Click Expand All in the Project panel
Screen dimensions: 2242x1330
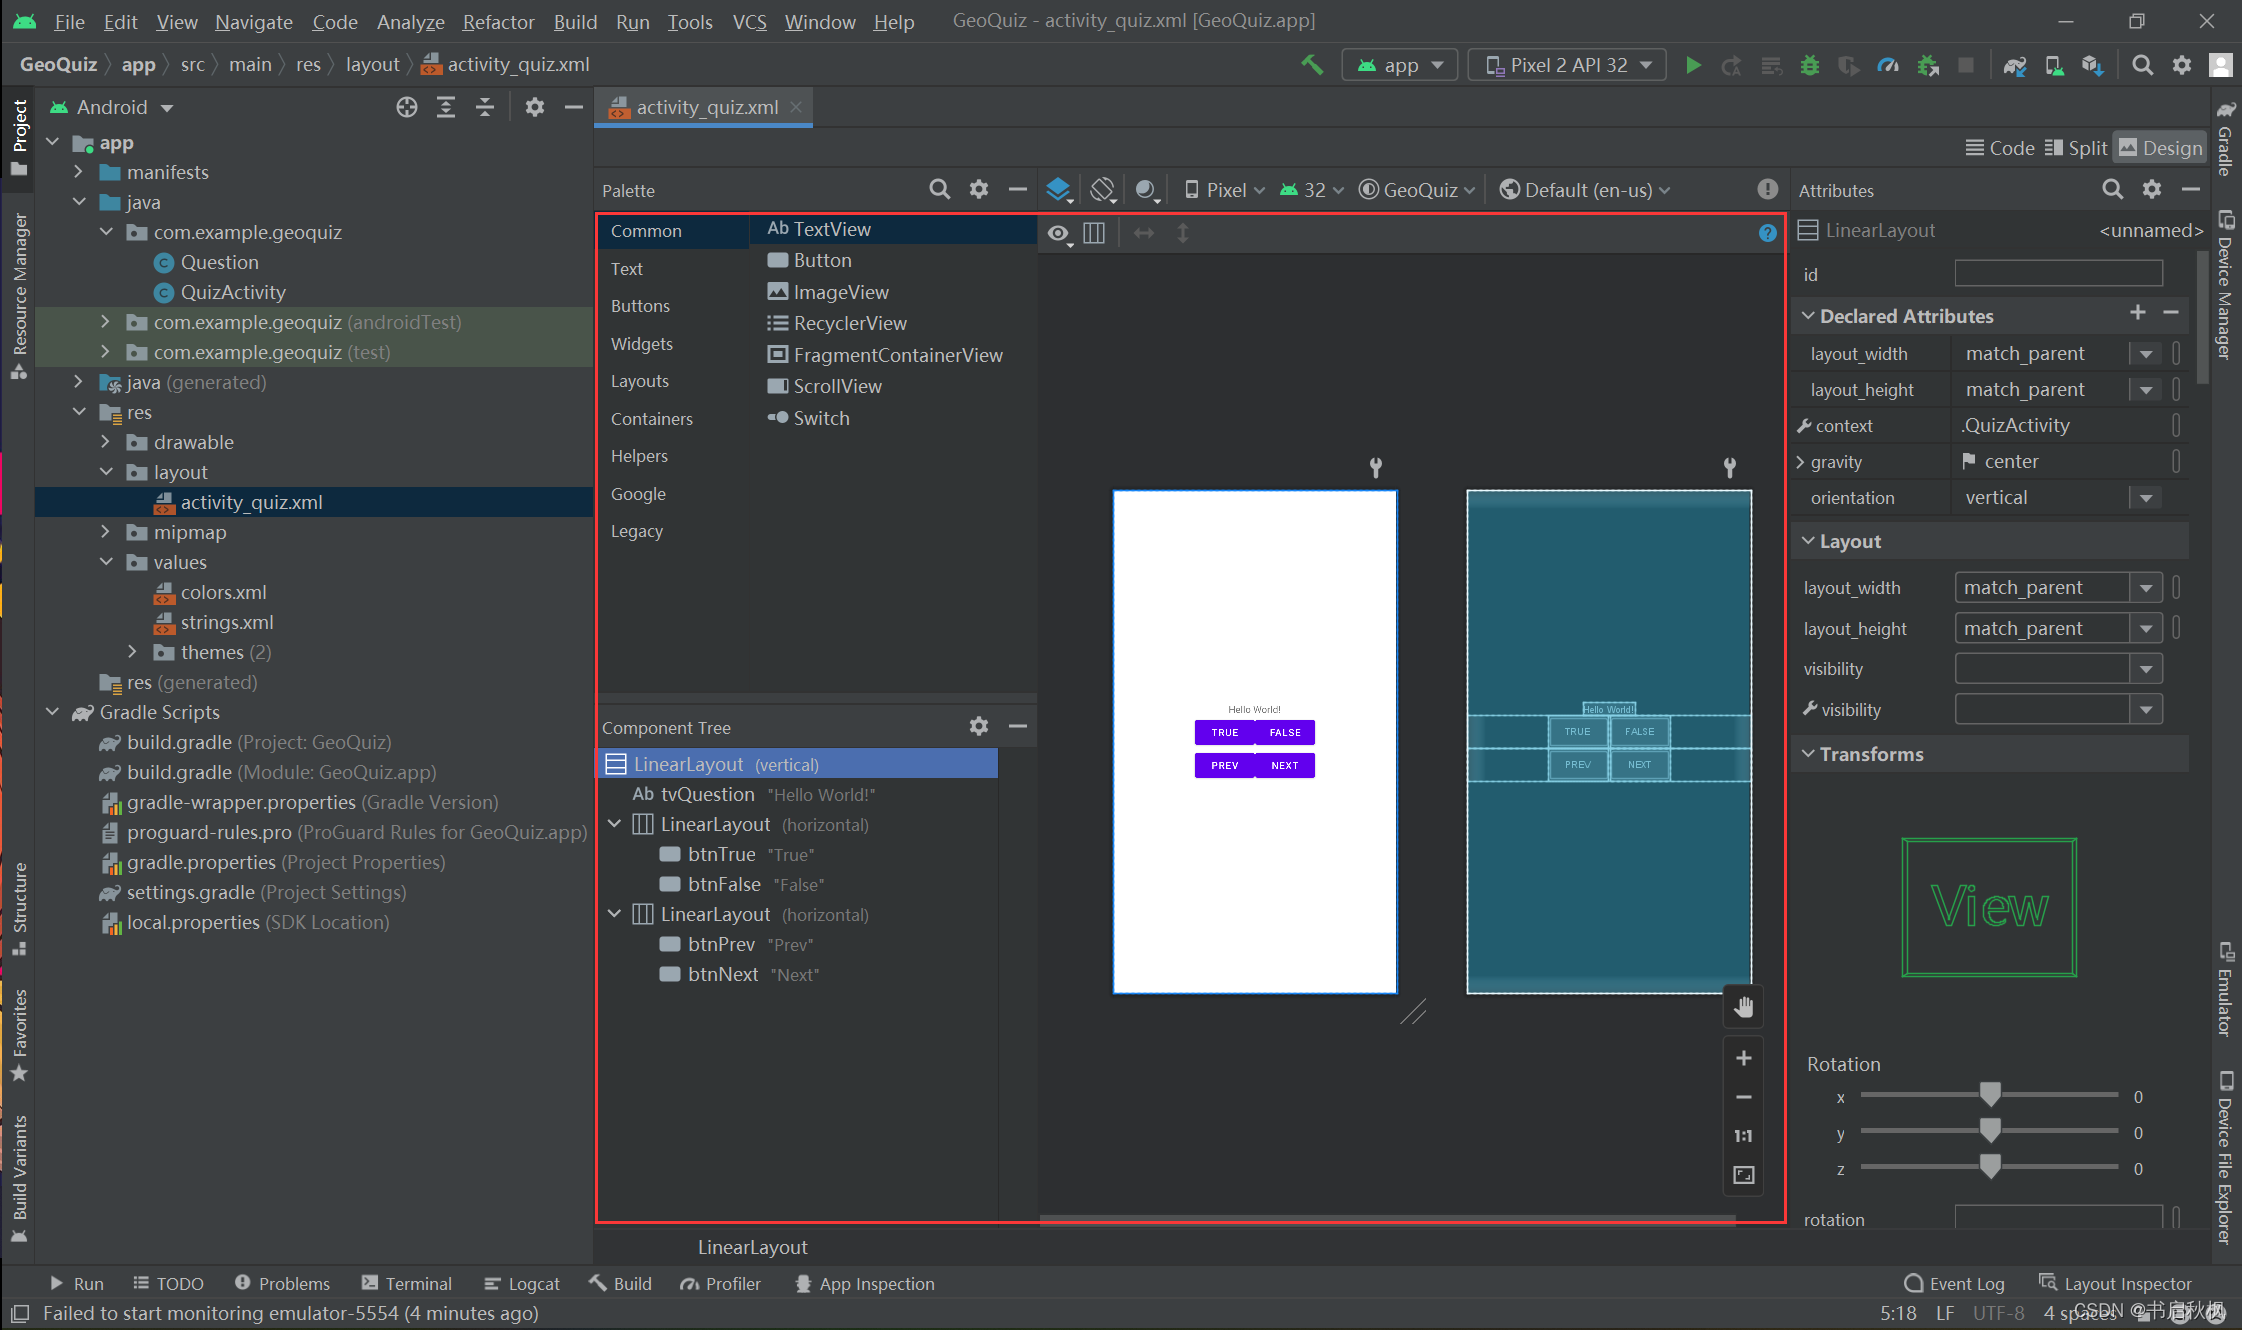click(x=446, y=107)
